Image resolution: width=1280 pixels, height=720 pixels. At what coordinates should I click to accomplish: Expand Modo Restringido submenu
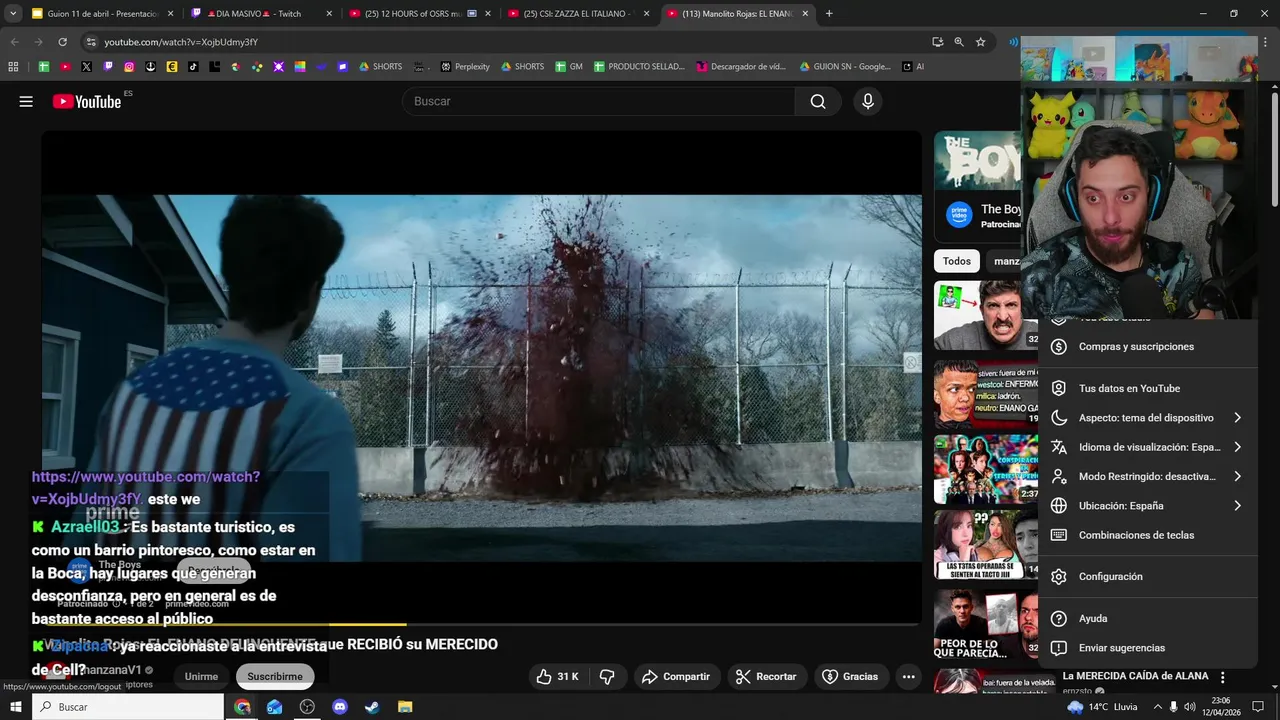click(x=1147, y=477)
